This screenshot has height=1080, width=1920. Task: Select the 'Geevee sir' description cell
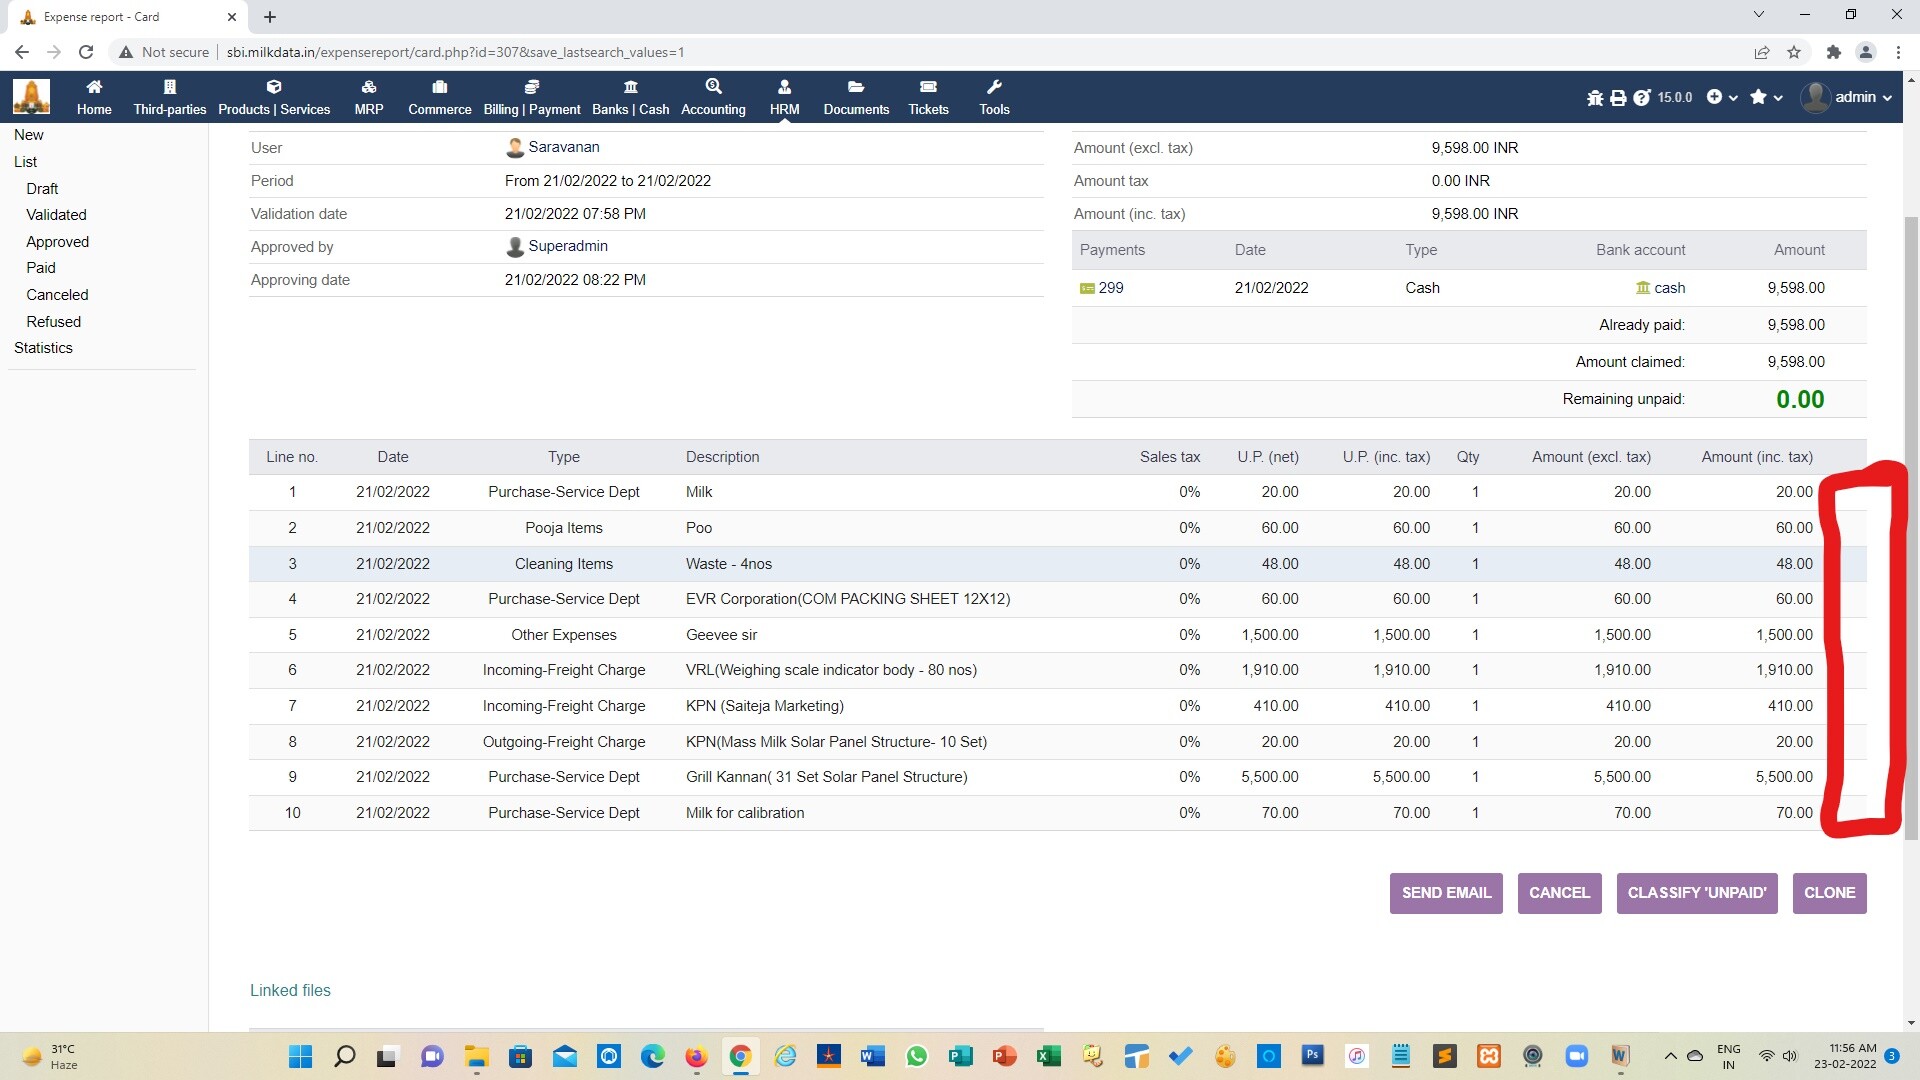coord(721,635)
